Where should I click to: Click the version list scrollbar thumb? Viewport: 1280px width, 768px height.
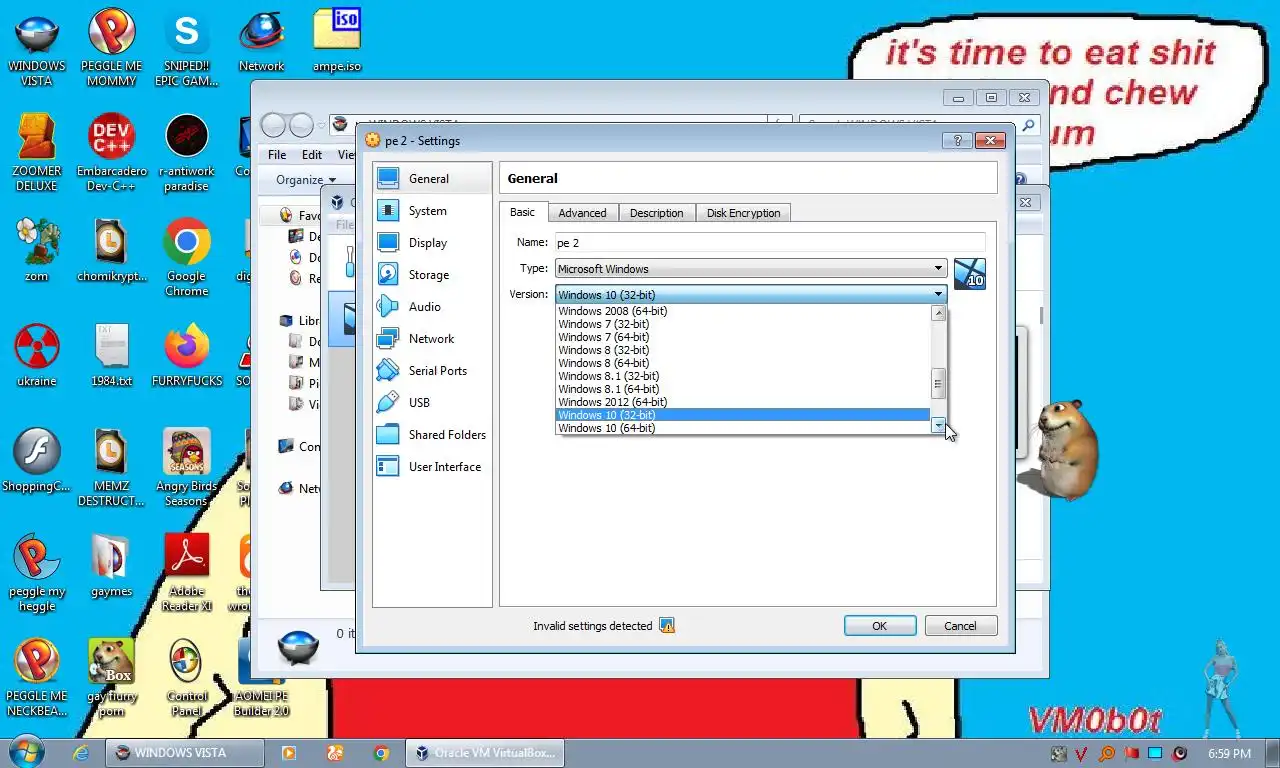[938, 383]
